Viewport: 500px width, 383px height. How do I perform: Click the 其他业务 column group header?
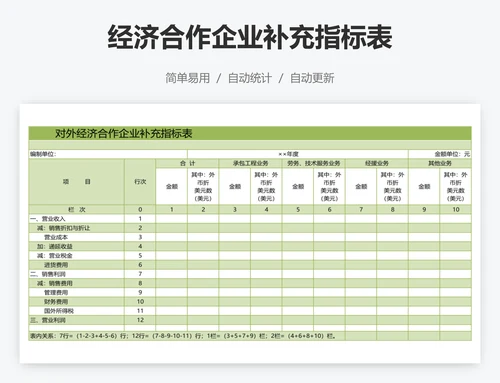click(440, 163)
